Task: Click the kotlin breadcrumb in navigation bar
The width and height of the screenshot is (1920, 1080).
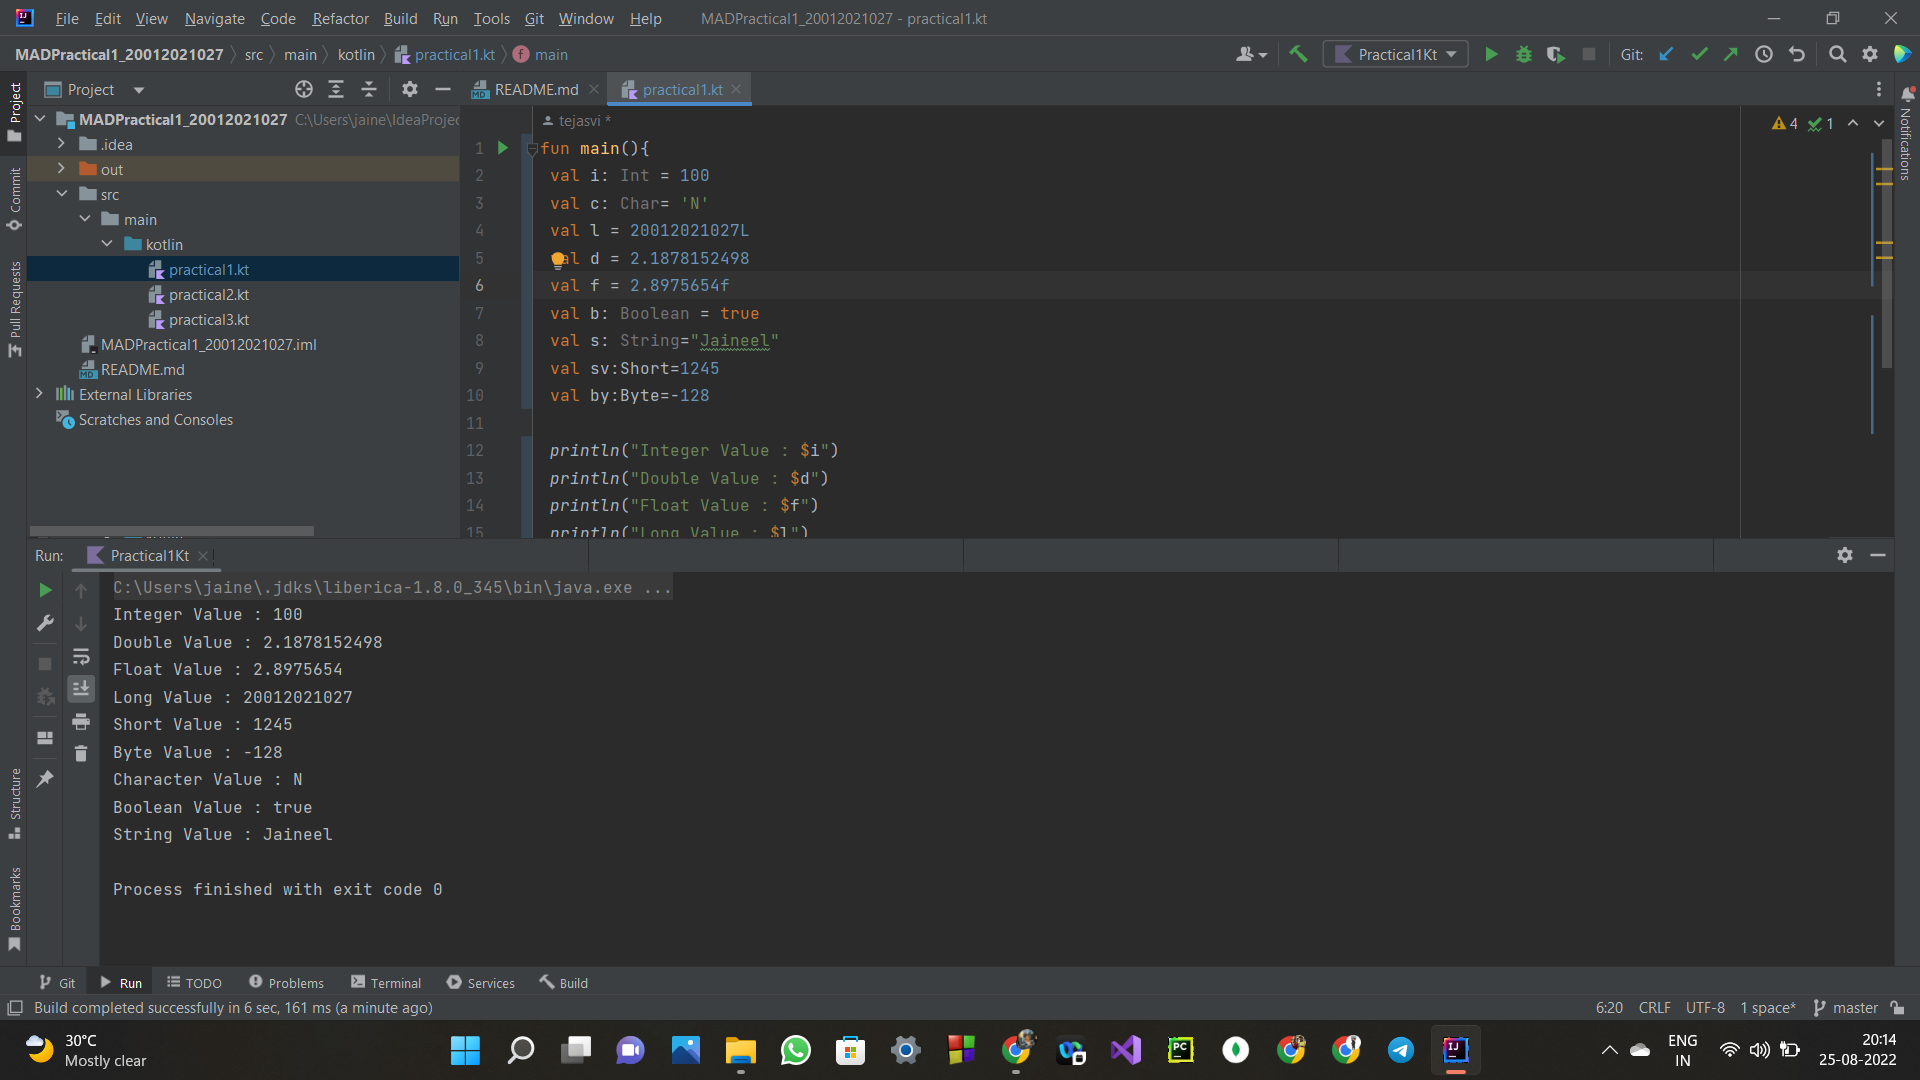Action: tap(356, 54)
